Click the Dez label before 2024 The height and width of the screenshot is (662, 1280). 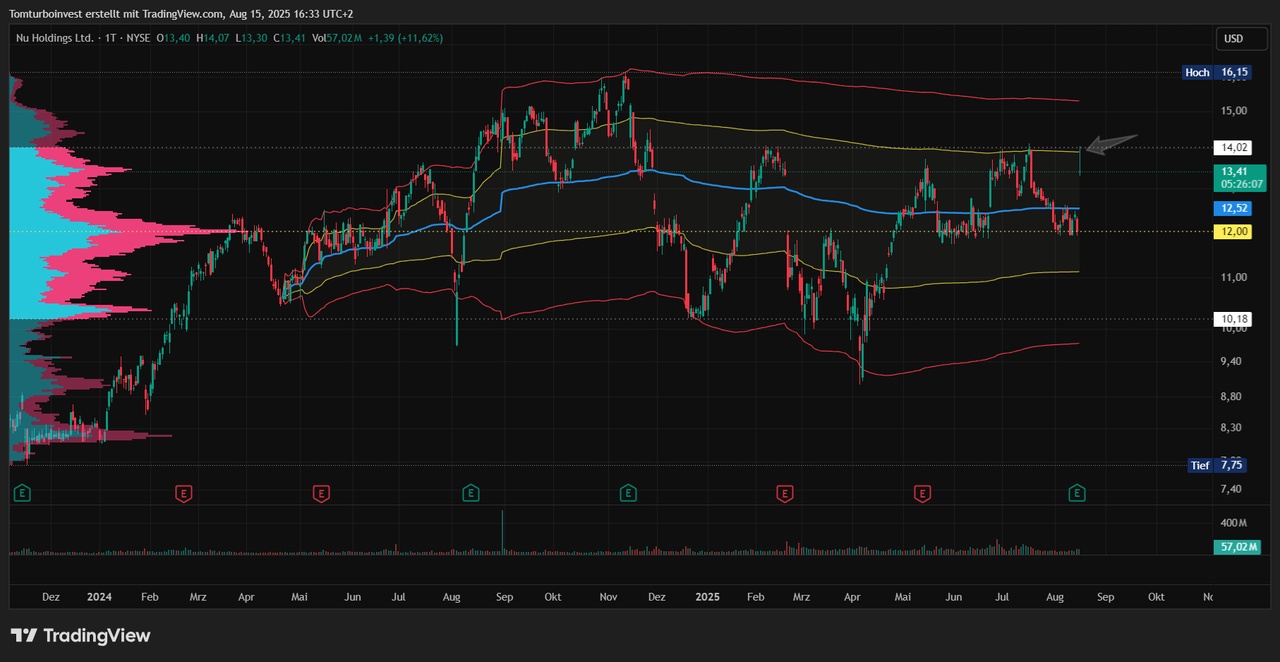(51, 597)
